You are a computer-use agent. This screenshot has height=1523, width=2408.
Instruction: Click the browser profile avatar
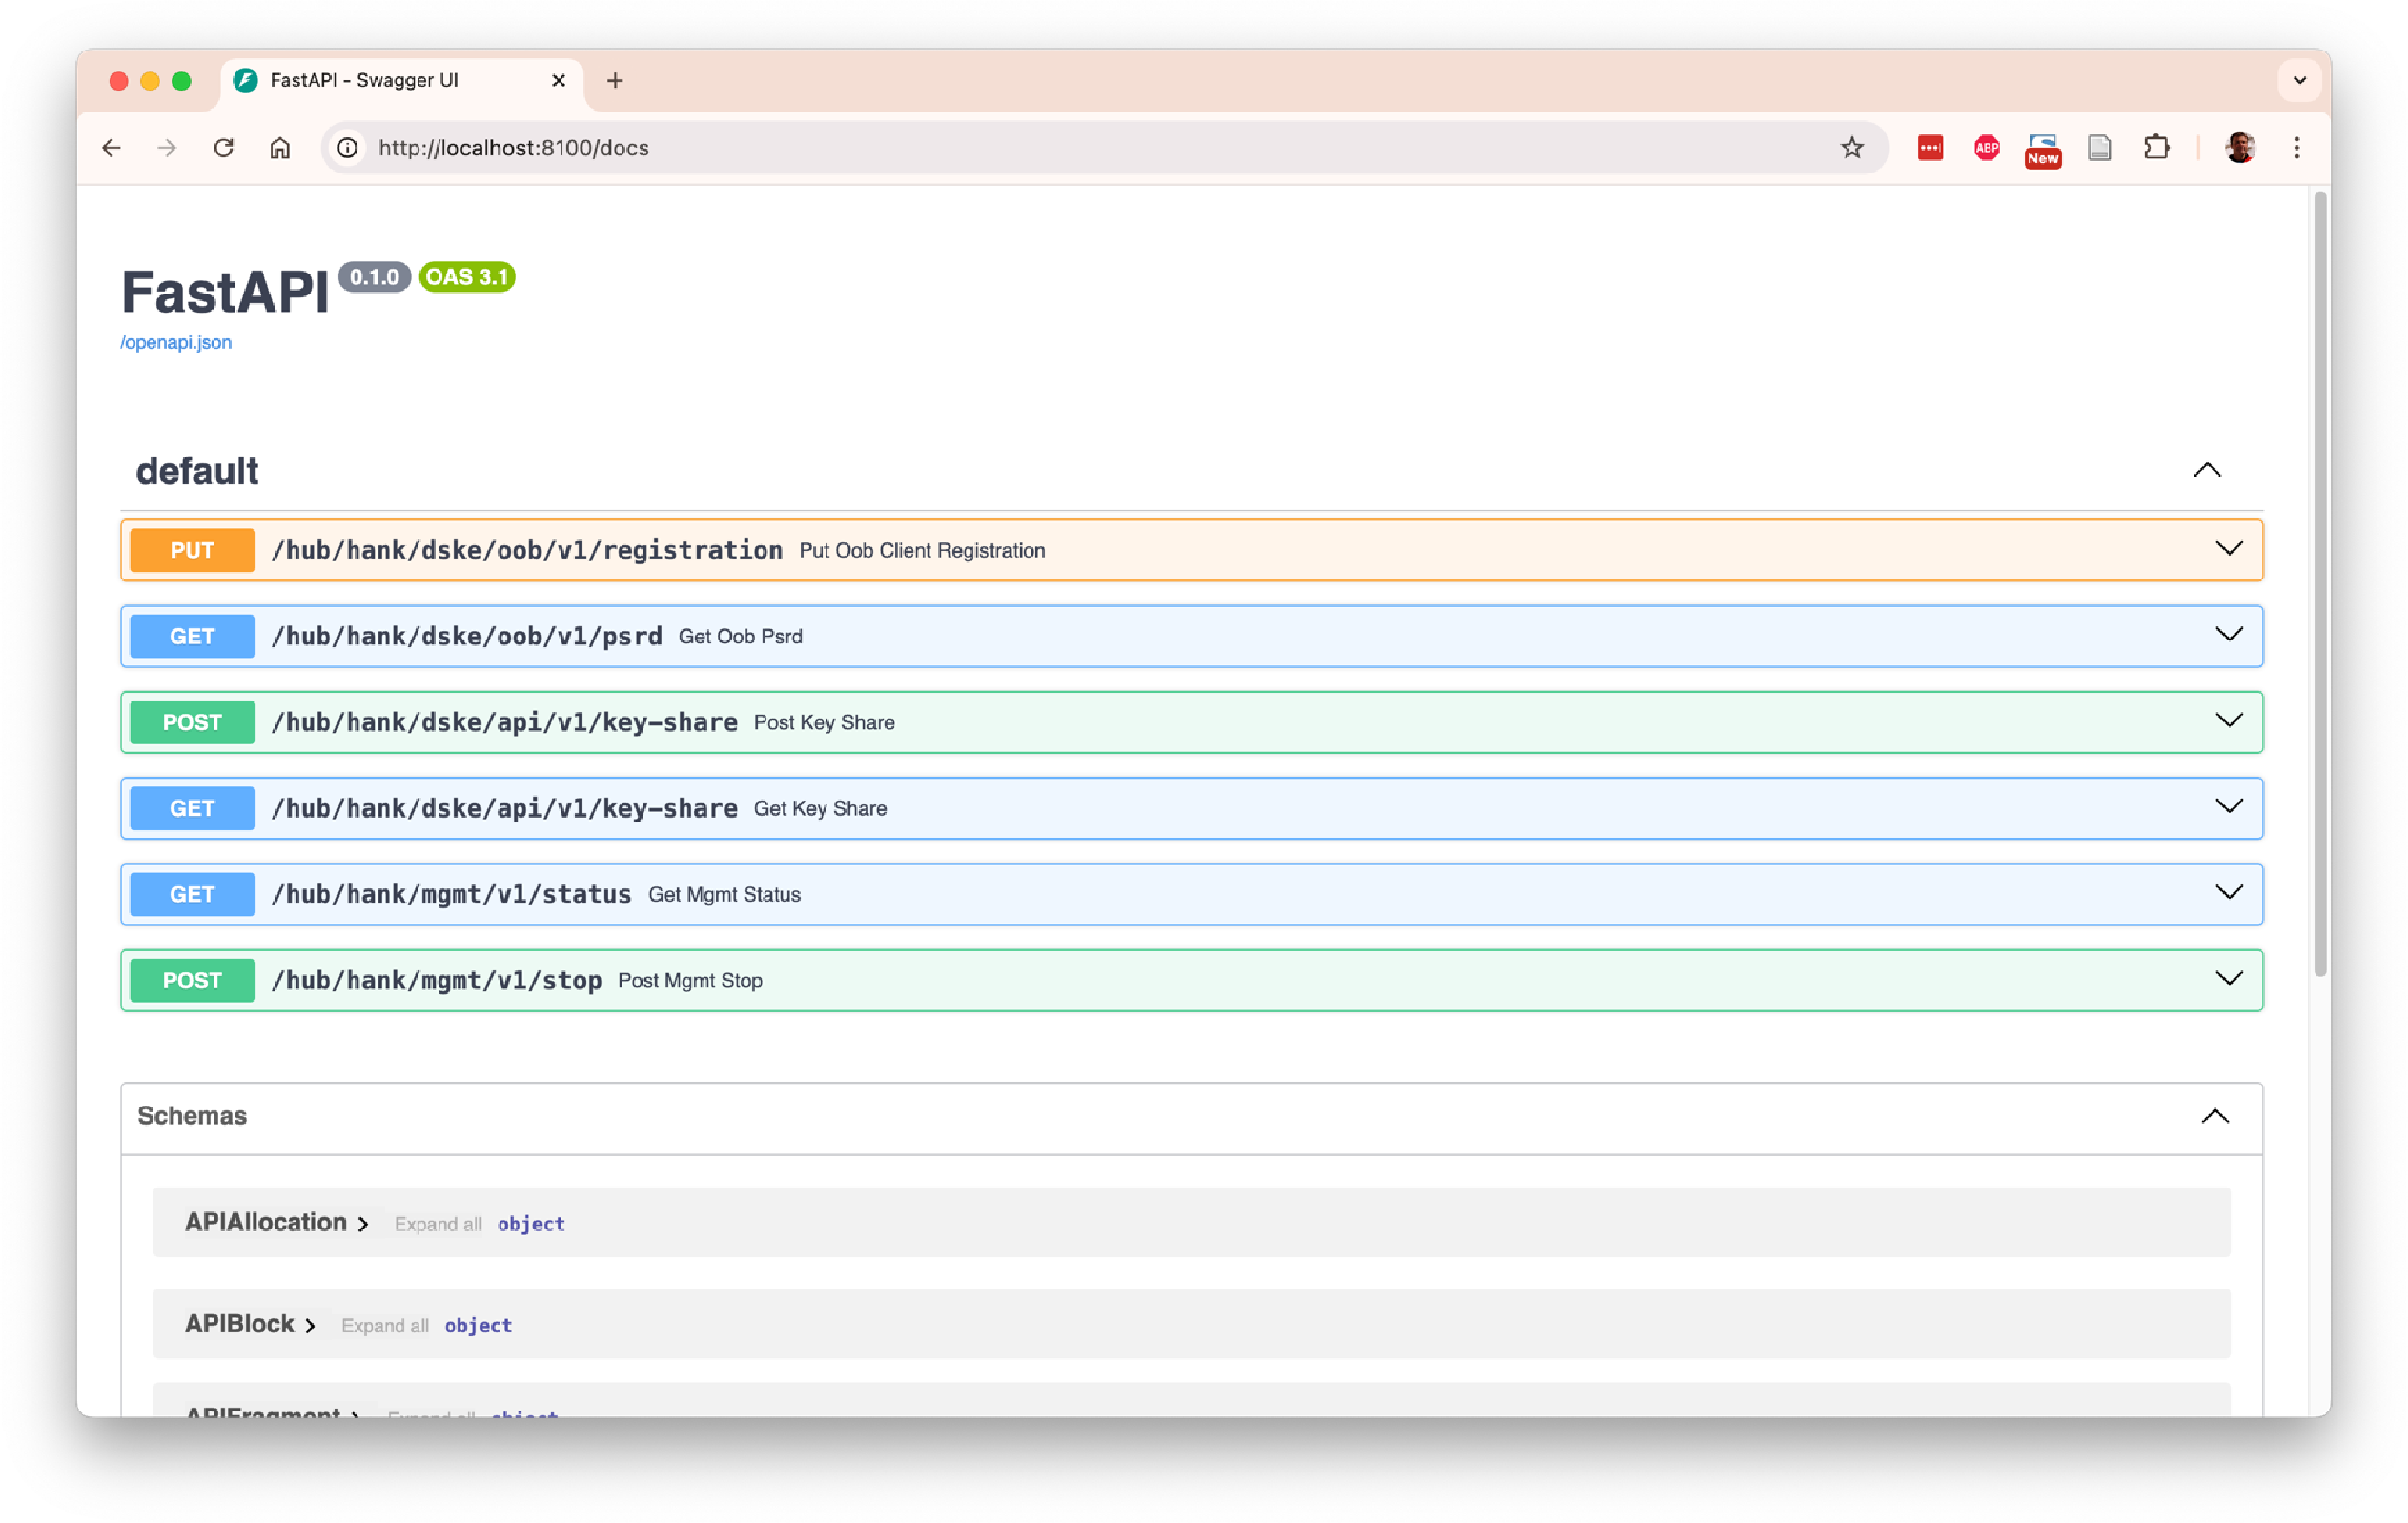tap(2240, 147)
